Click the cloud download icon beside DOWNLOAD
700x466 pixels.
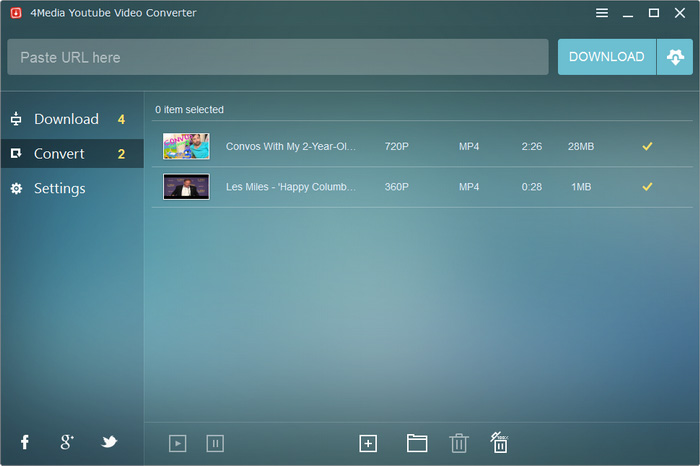click(674, 57)
